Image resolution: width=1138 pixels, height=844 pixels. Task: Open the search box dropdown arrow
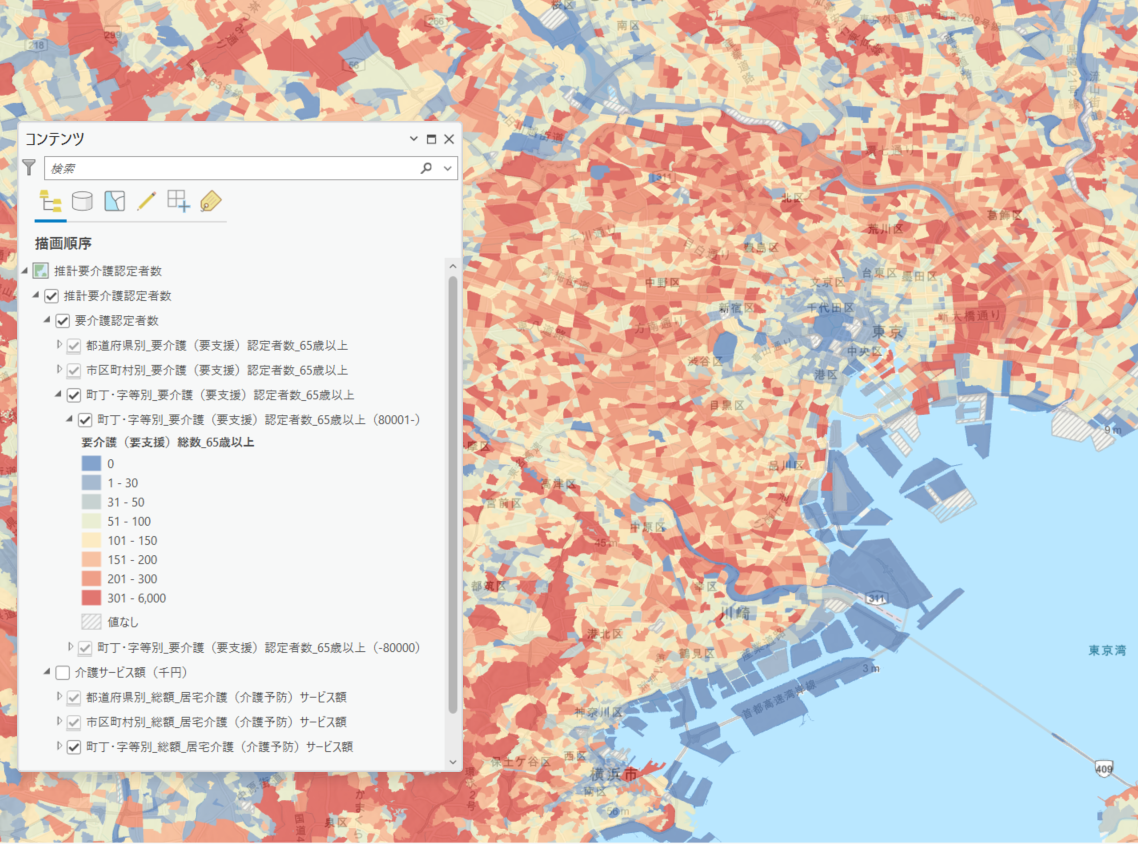coord(447,168)
